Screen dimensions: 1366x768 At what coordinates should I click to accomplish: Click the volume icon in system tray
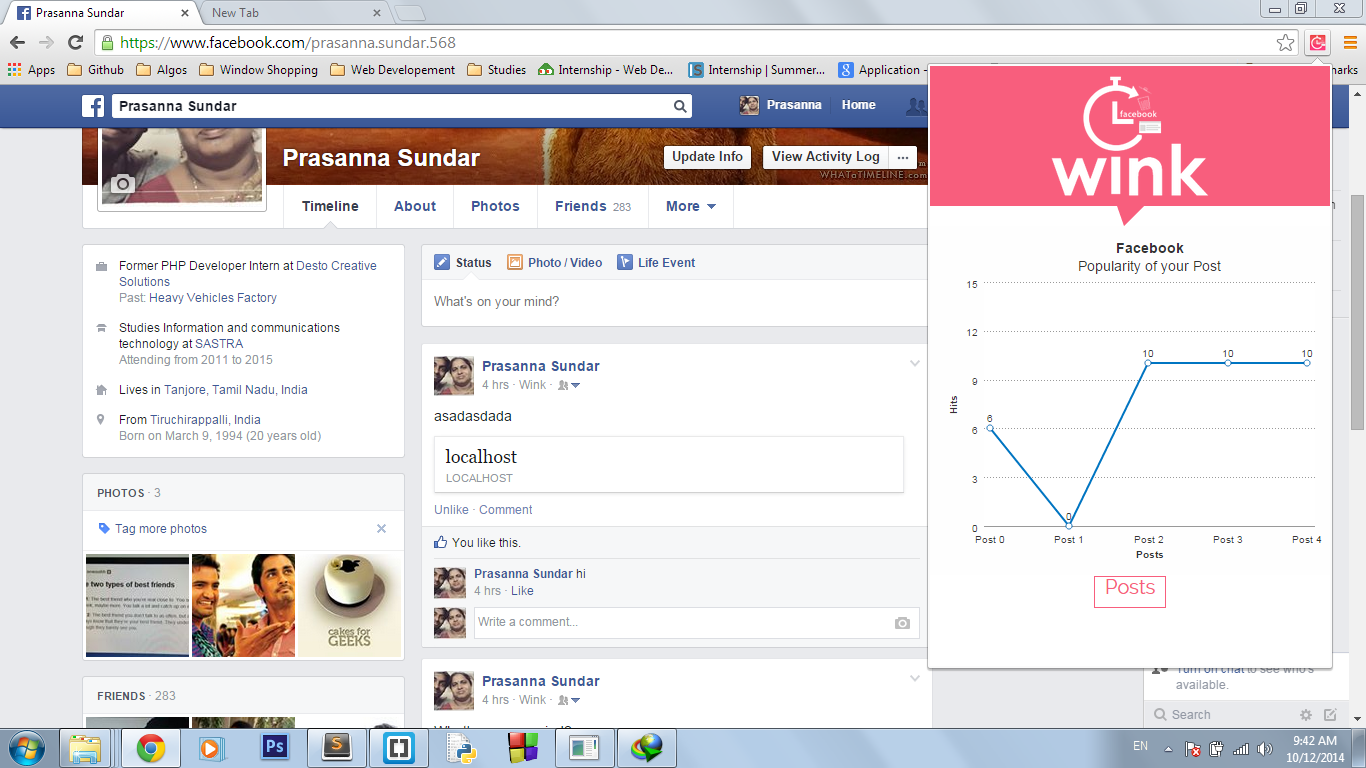1264,748
